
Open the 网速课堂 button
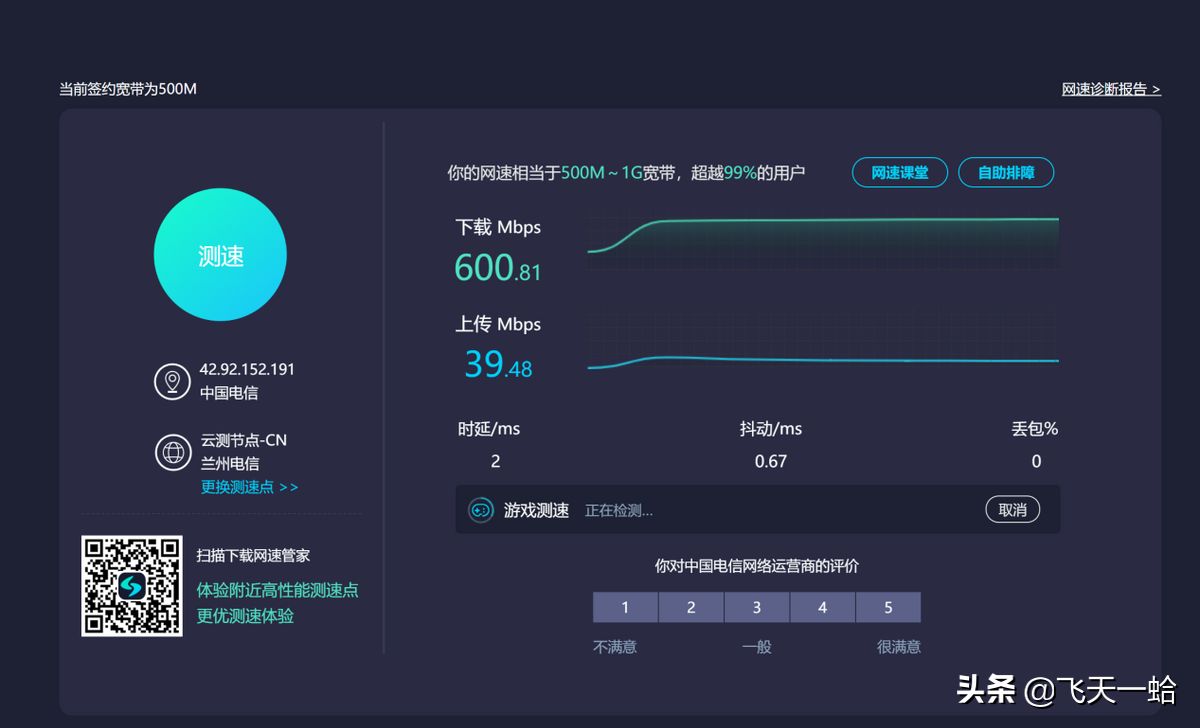pos(899,172)
